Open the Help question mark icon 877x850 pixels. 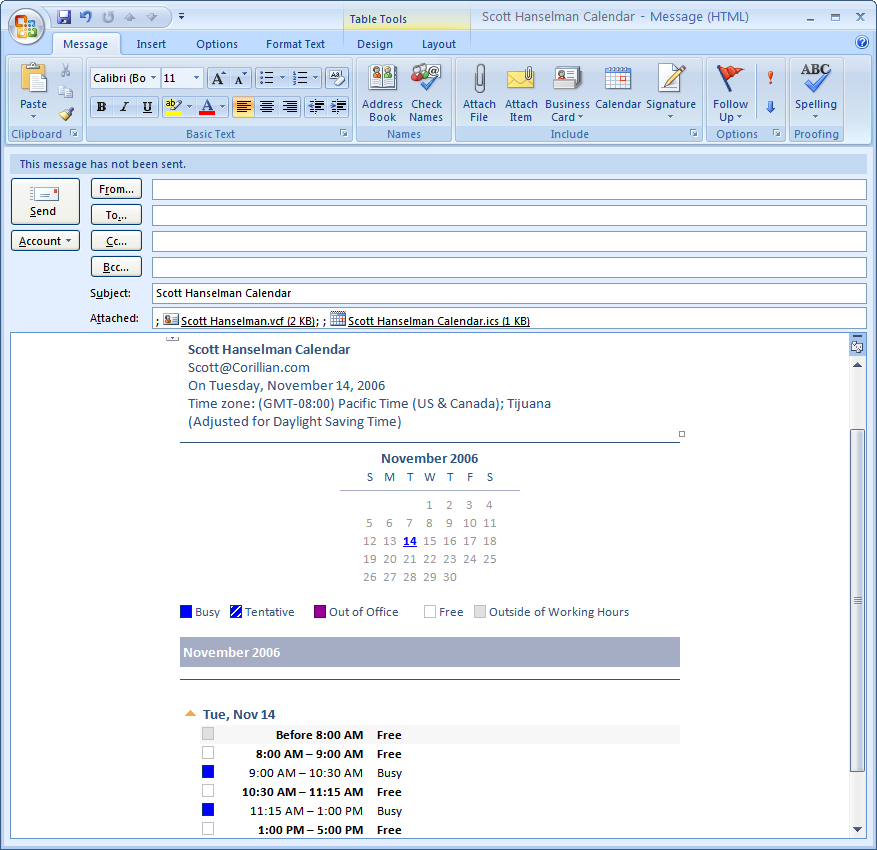tap(862, 42)
